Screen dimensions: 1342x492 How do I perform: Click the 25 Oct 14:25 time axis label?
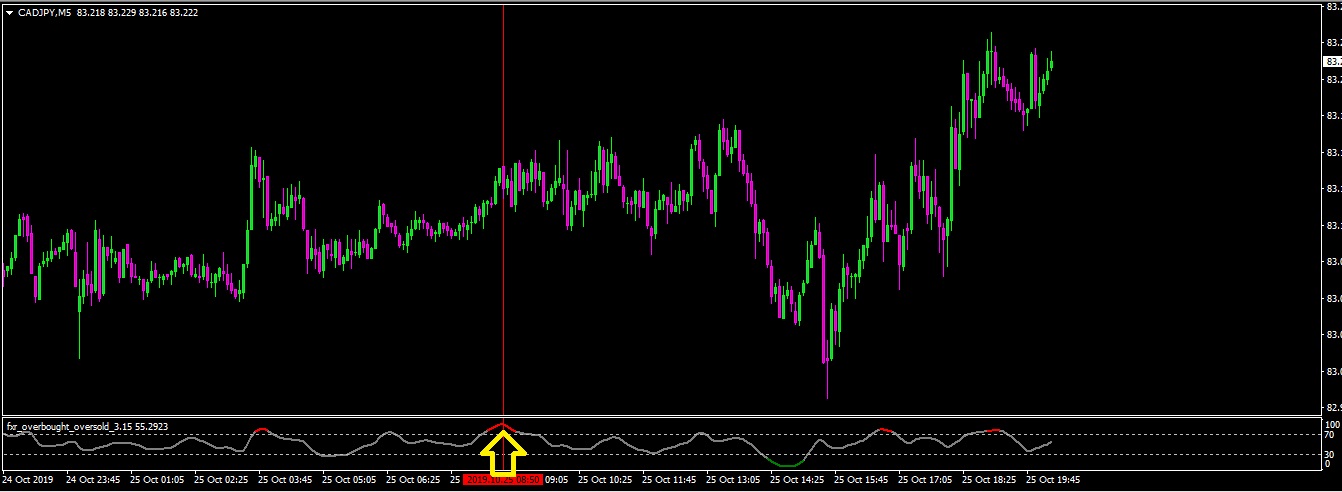click(798, 480)
